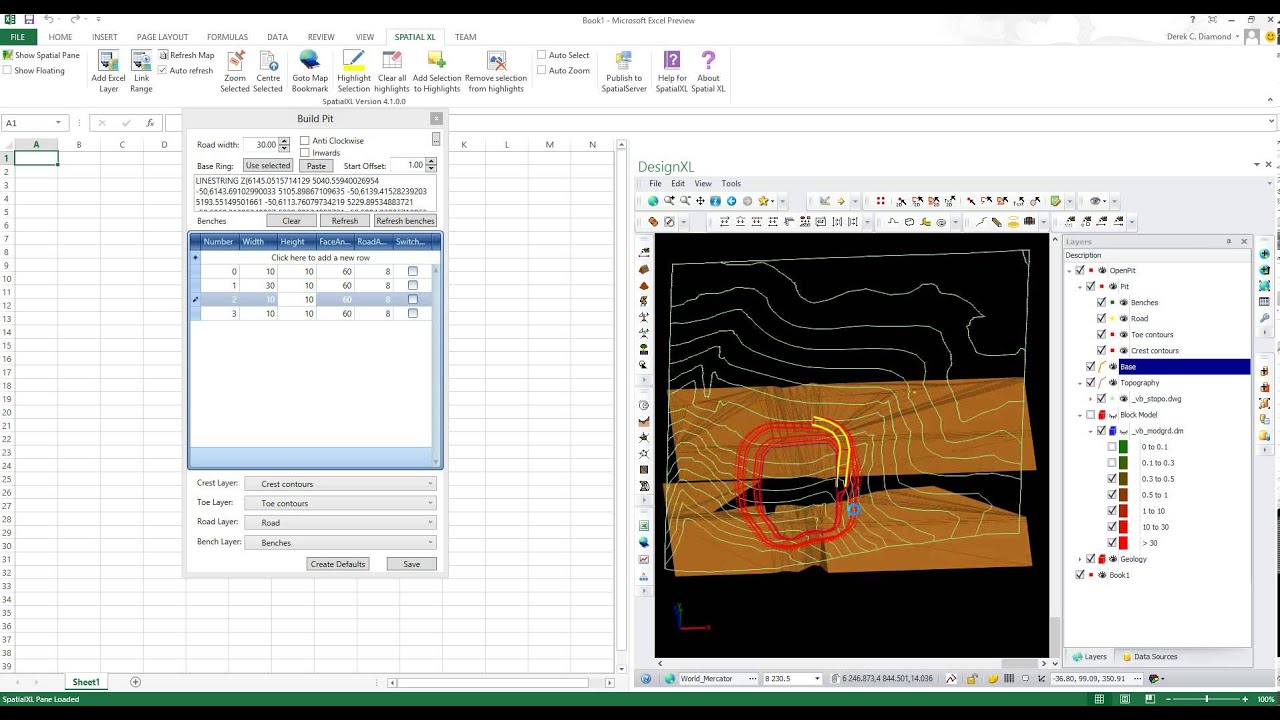The image size is (1280, 720).
Task: Click the Clear button for benches
Action: (291, 221)
